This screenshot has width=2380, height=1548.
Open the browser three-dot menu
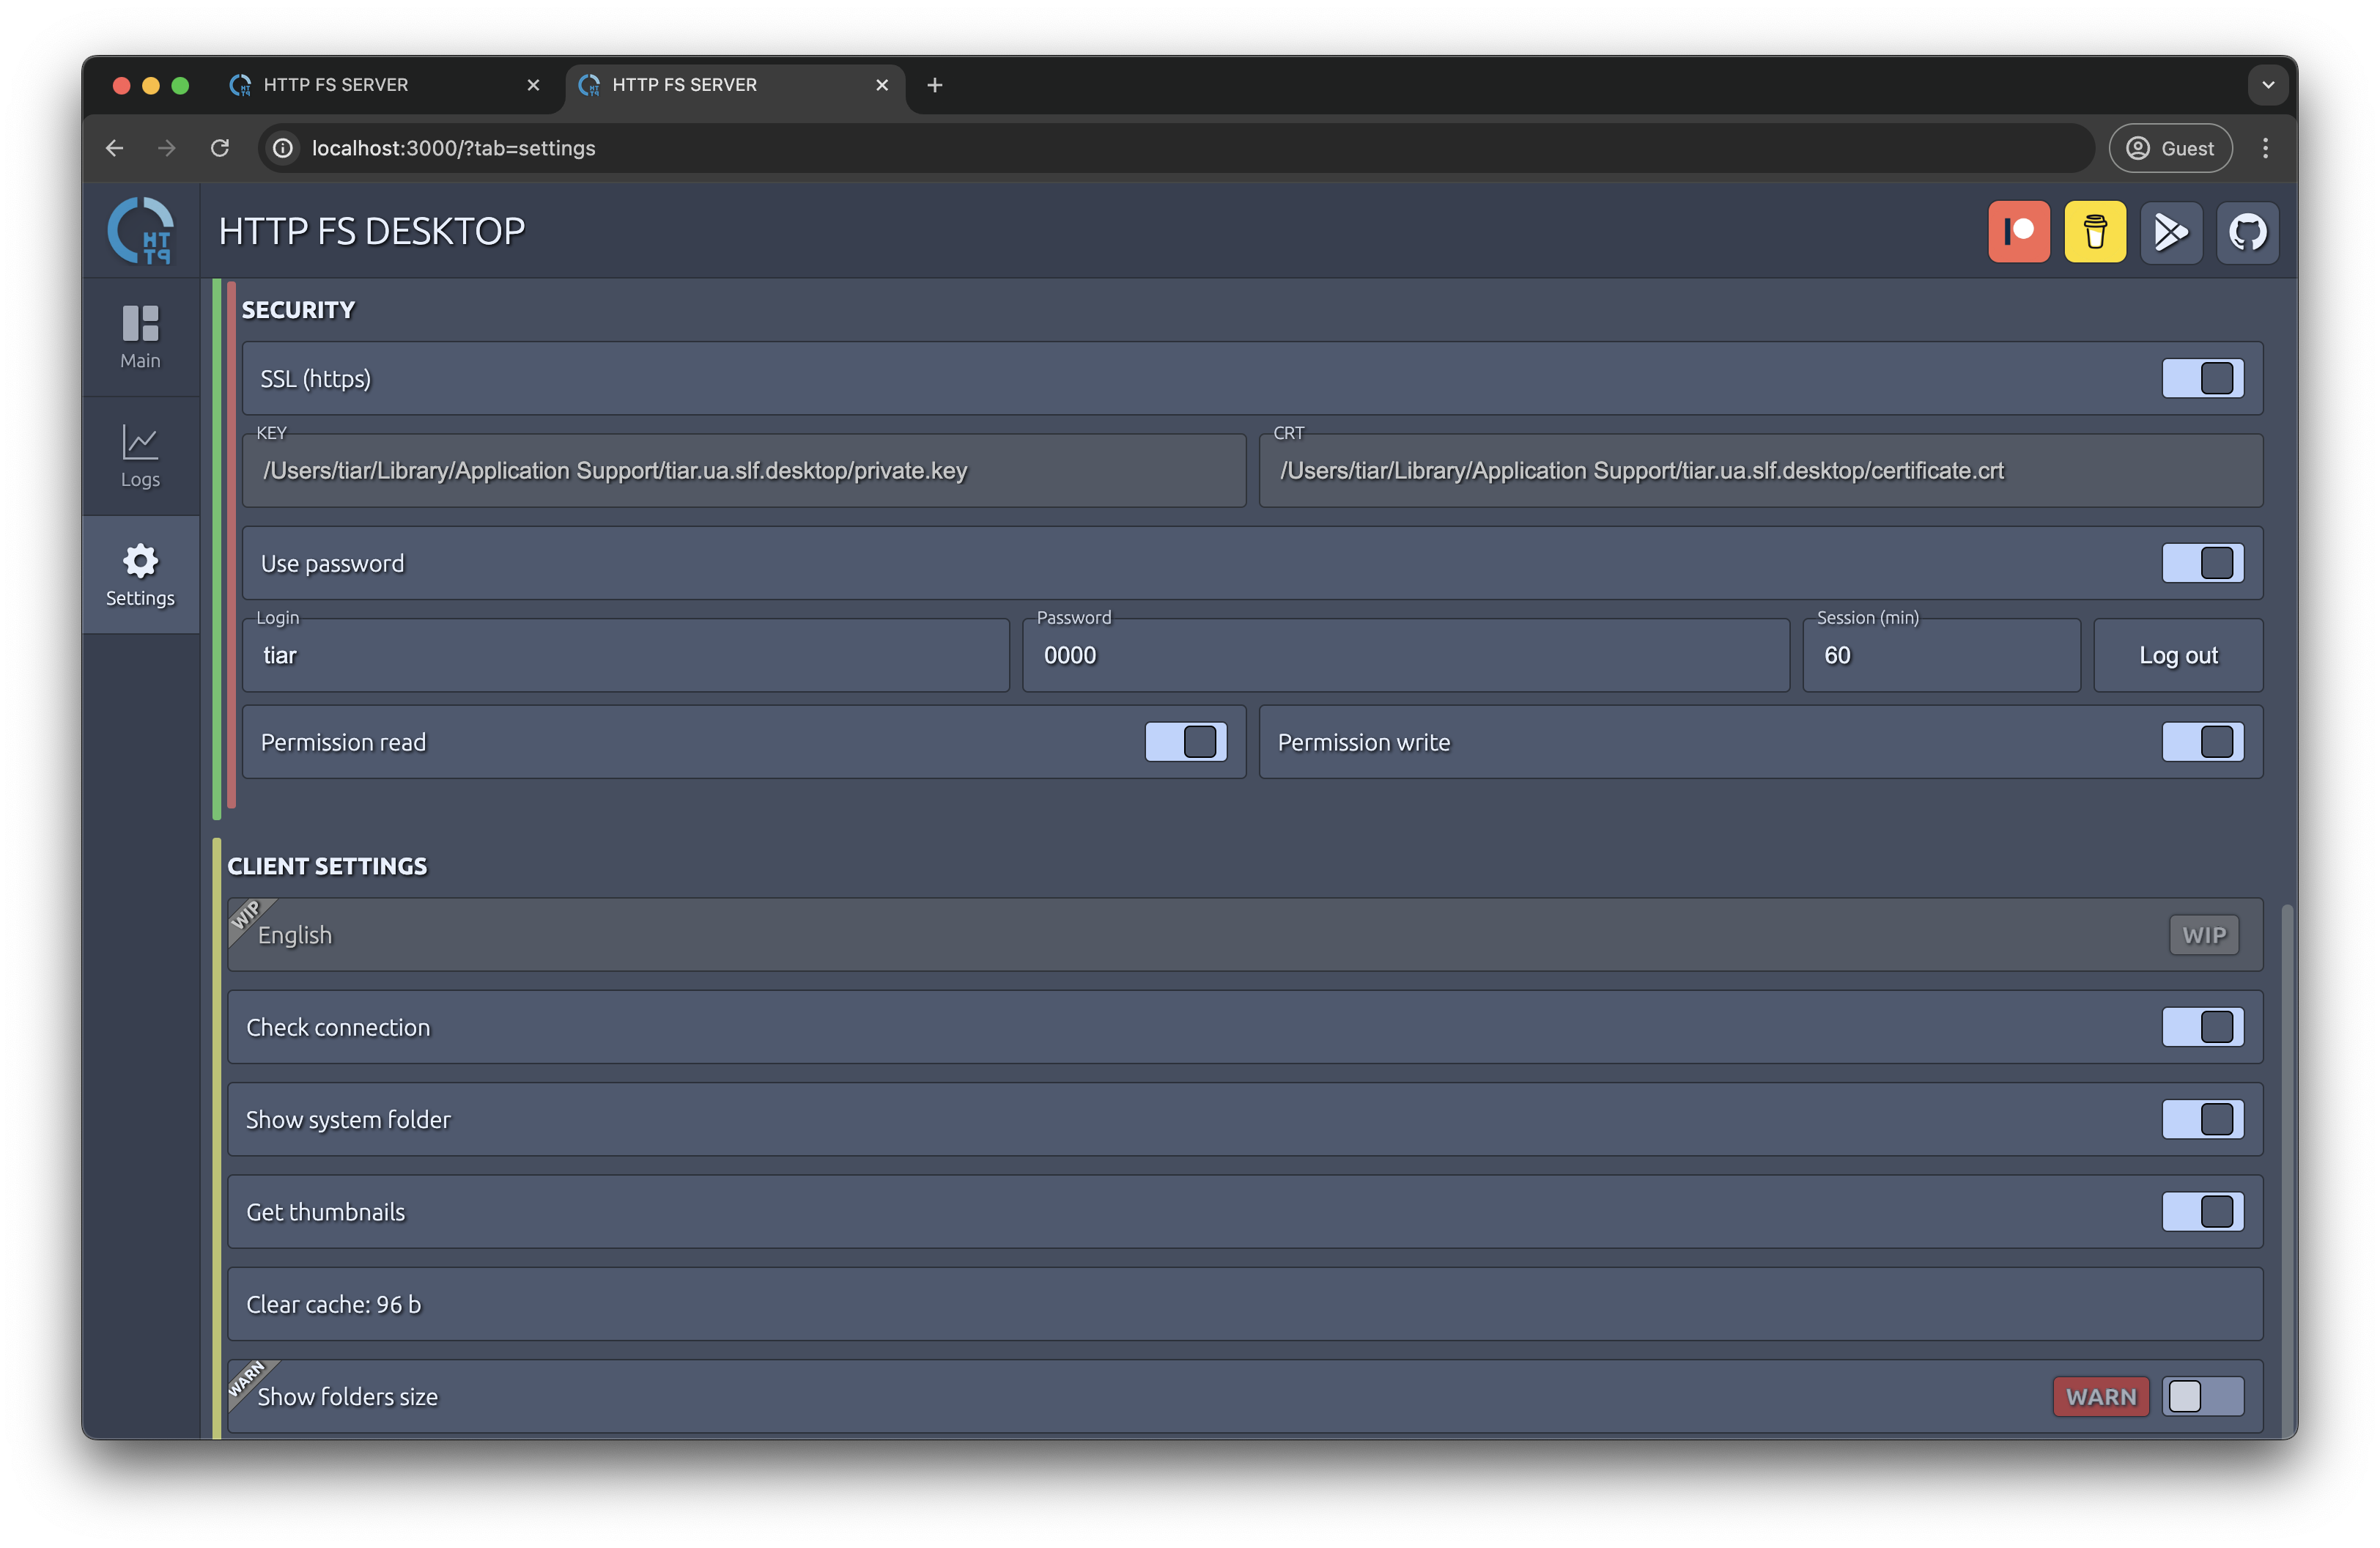[x=2266, y=148]
